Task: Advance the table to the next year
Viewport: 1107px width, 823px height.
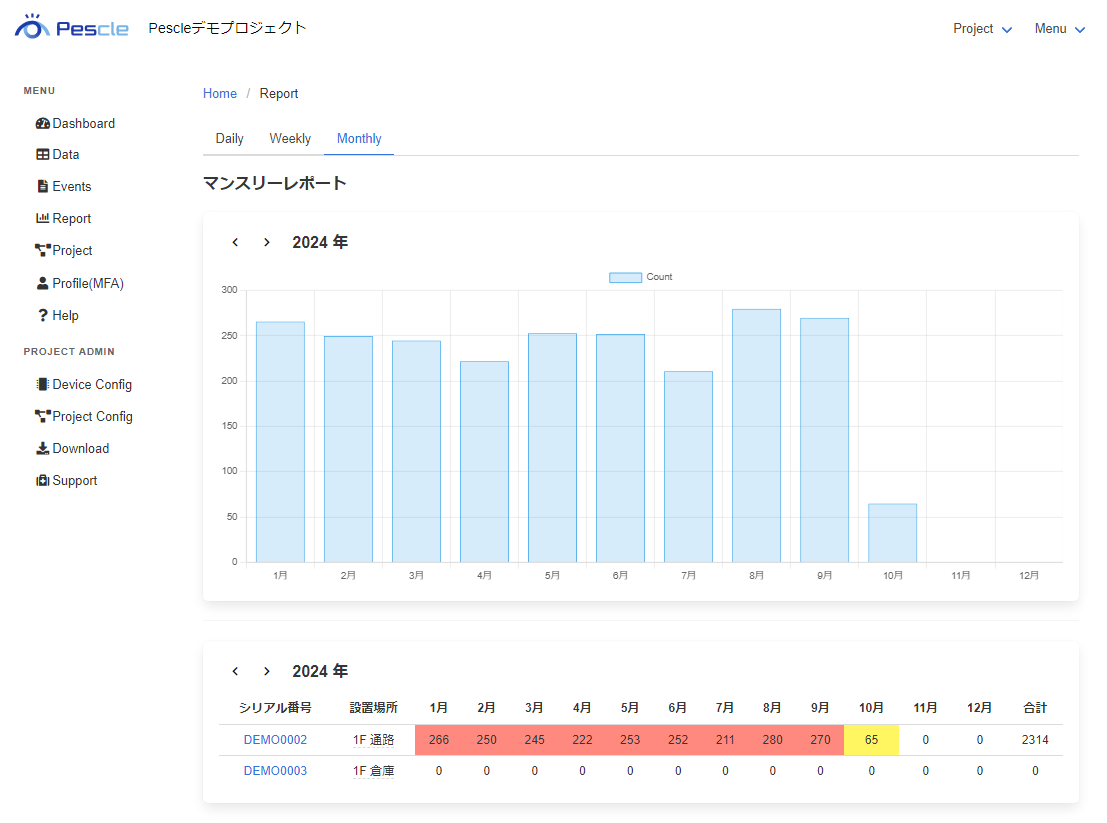Action: [266, 671]
